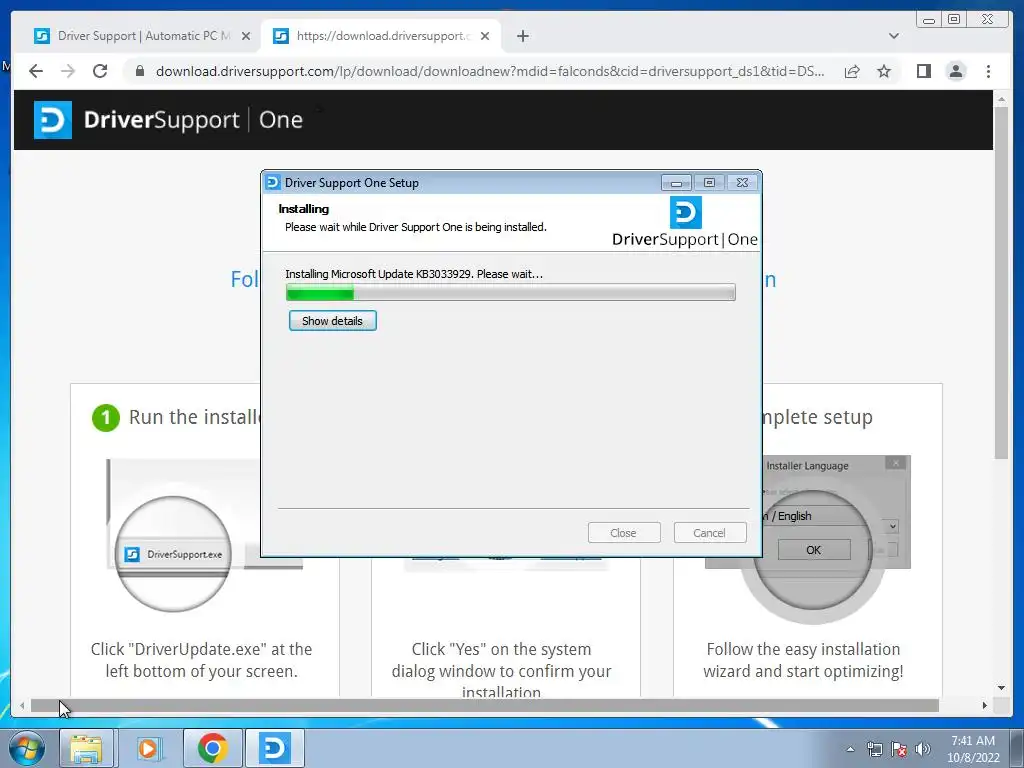
Task: Click the installation progress bar
Action: click(511, 293)
